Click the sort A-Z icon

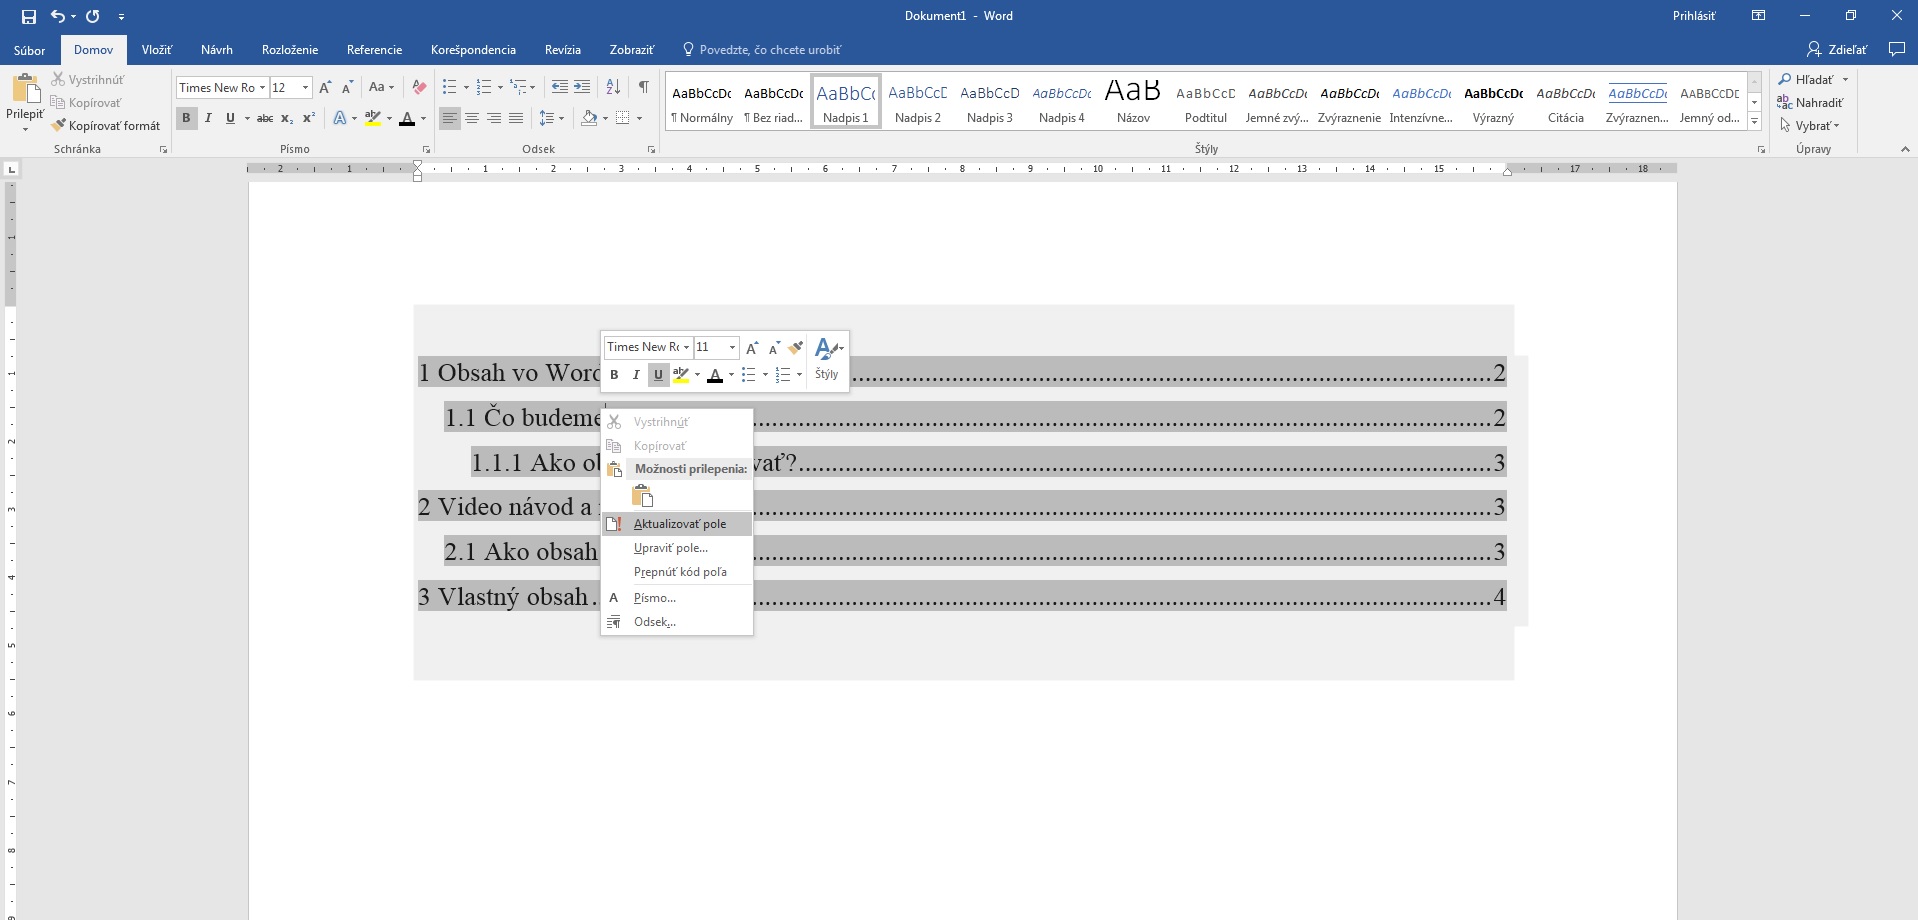coord(613,88)
